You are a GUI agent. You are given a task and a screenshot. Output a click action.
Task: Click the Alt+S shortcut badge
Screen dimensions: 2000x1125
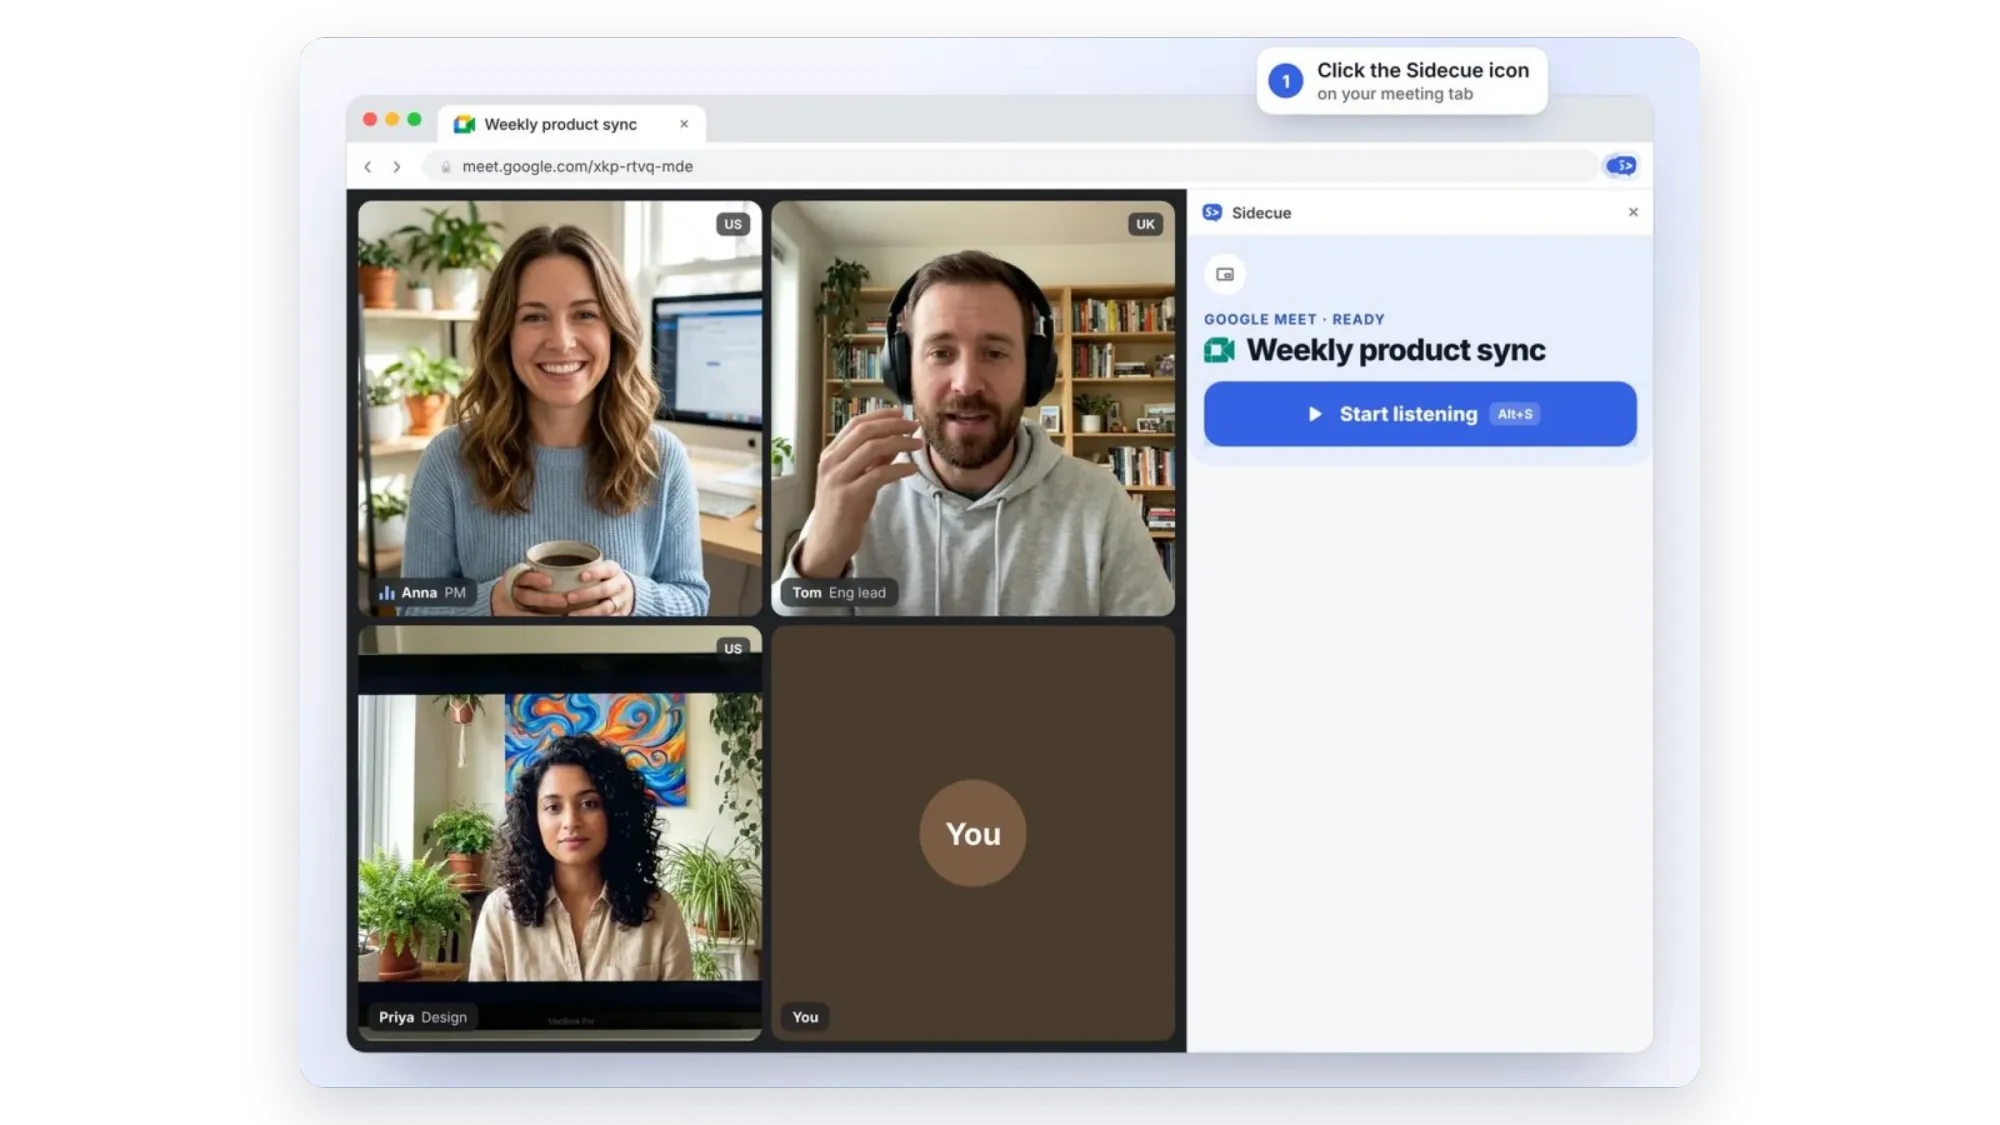tap(1515, 414)
